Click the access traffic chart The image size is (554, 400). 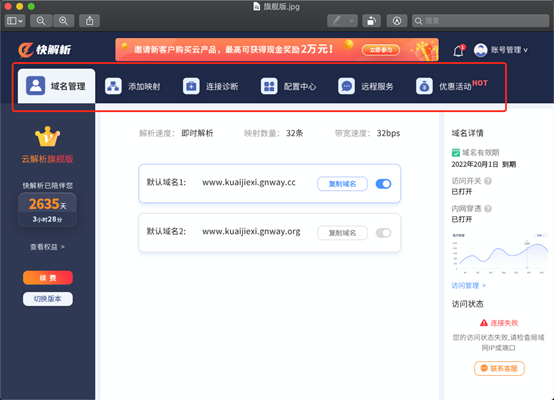pyautogui.click(x=500, y=254)
